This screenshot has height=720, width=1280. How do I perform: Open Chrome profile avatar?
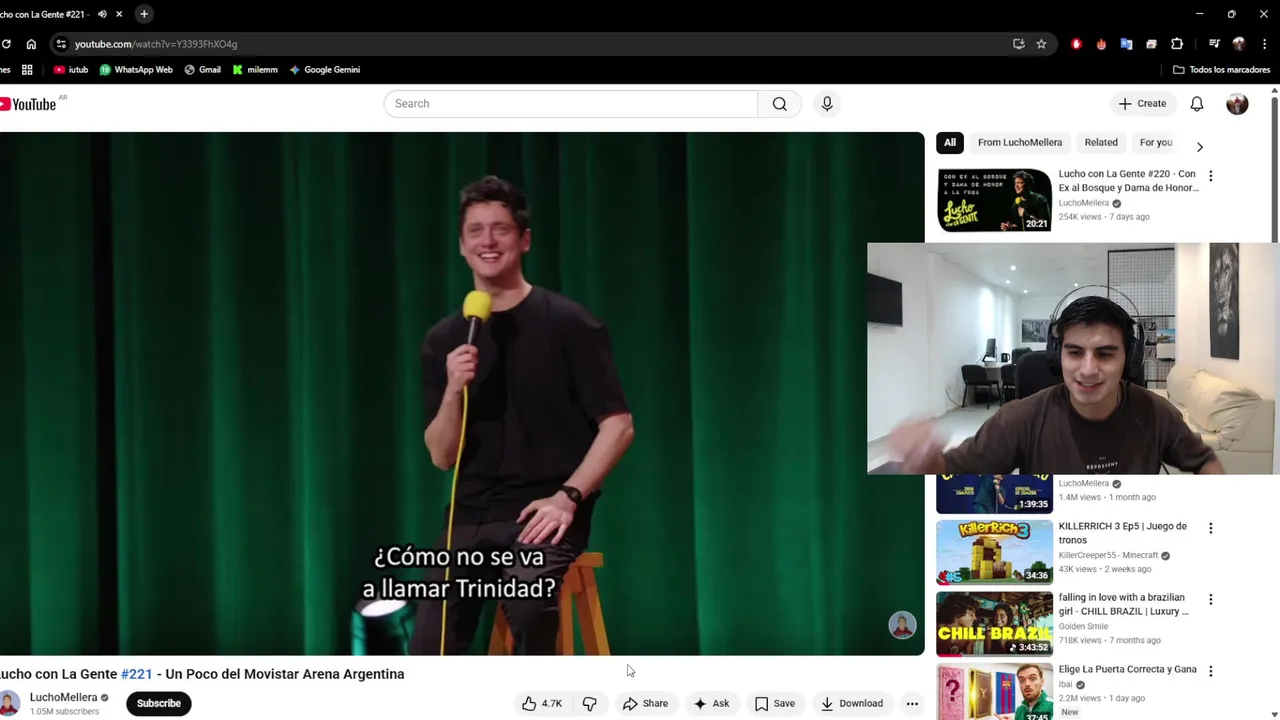point(1239,44)
